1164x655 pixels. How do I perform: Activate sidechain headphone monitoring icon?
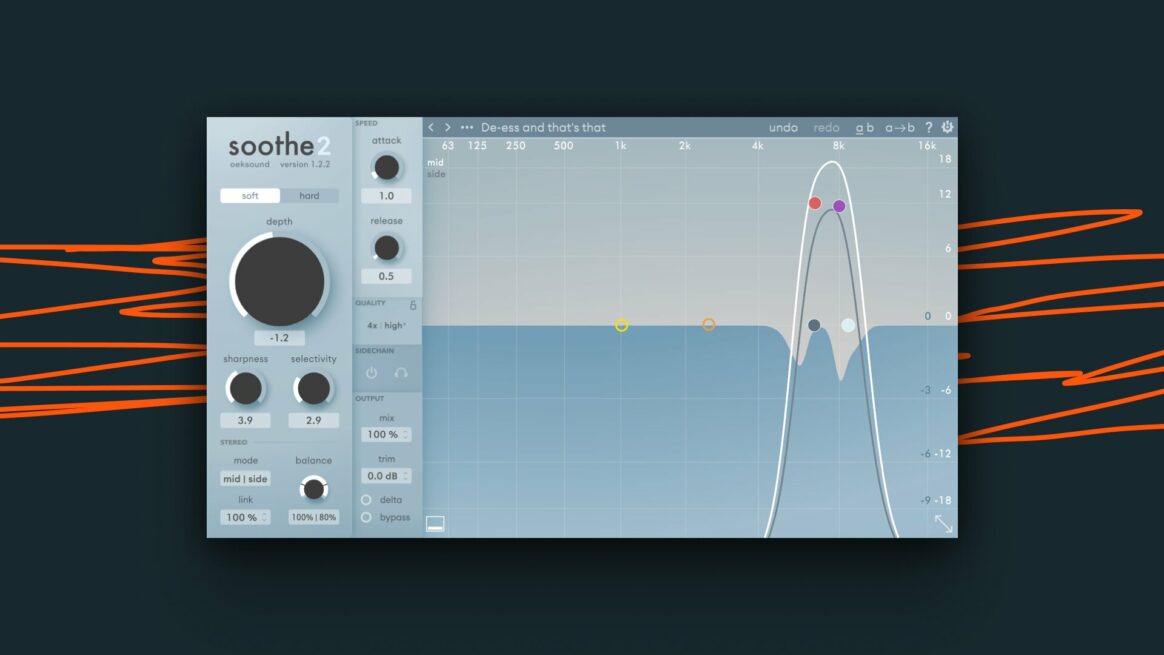pos(403,372)
